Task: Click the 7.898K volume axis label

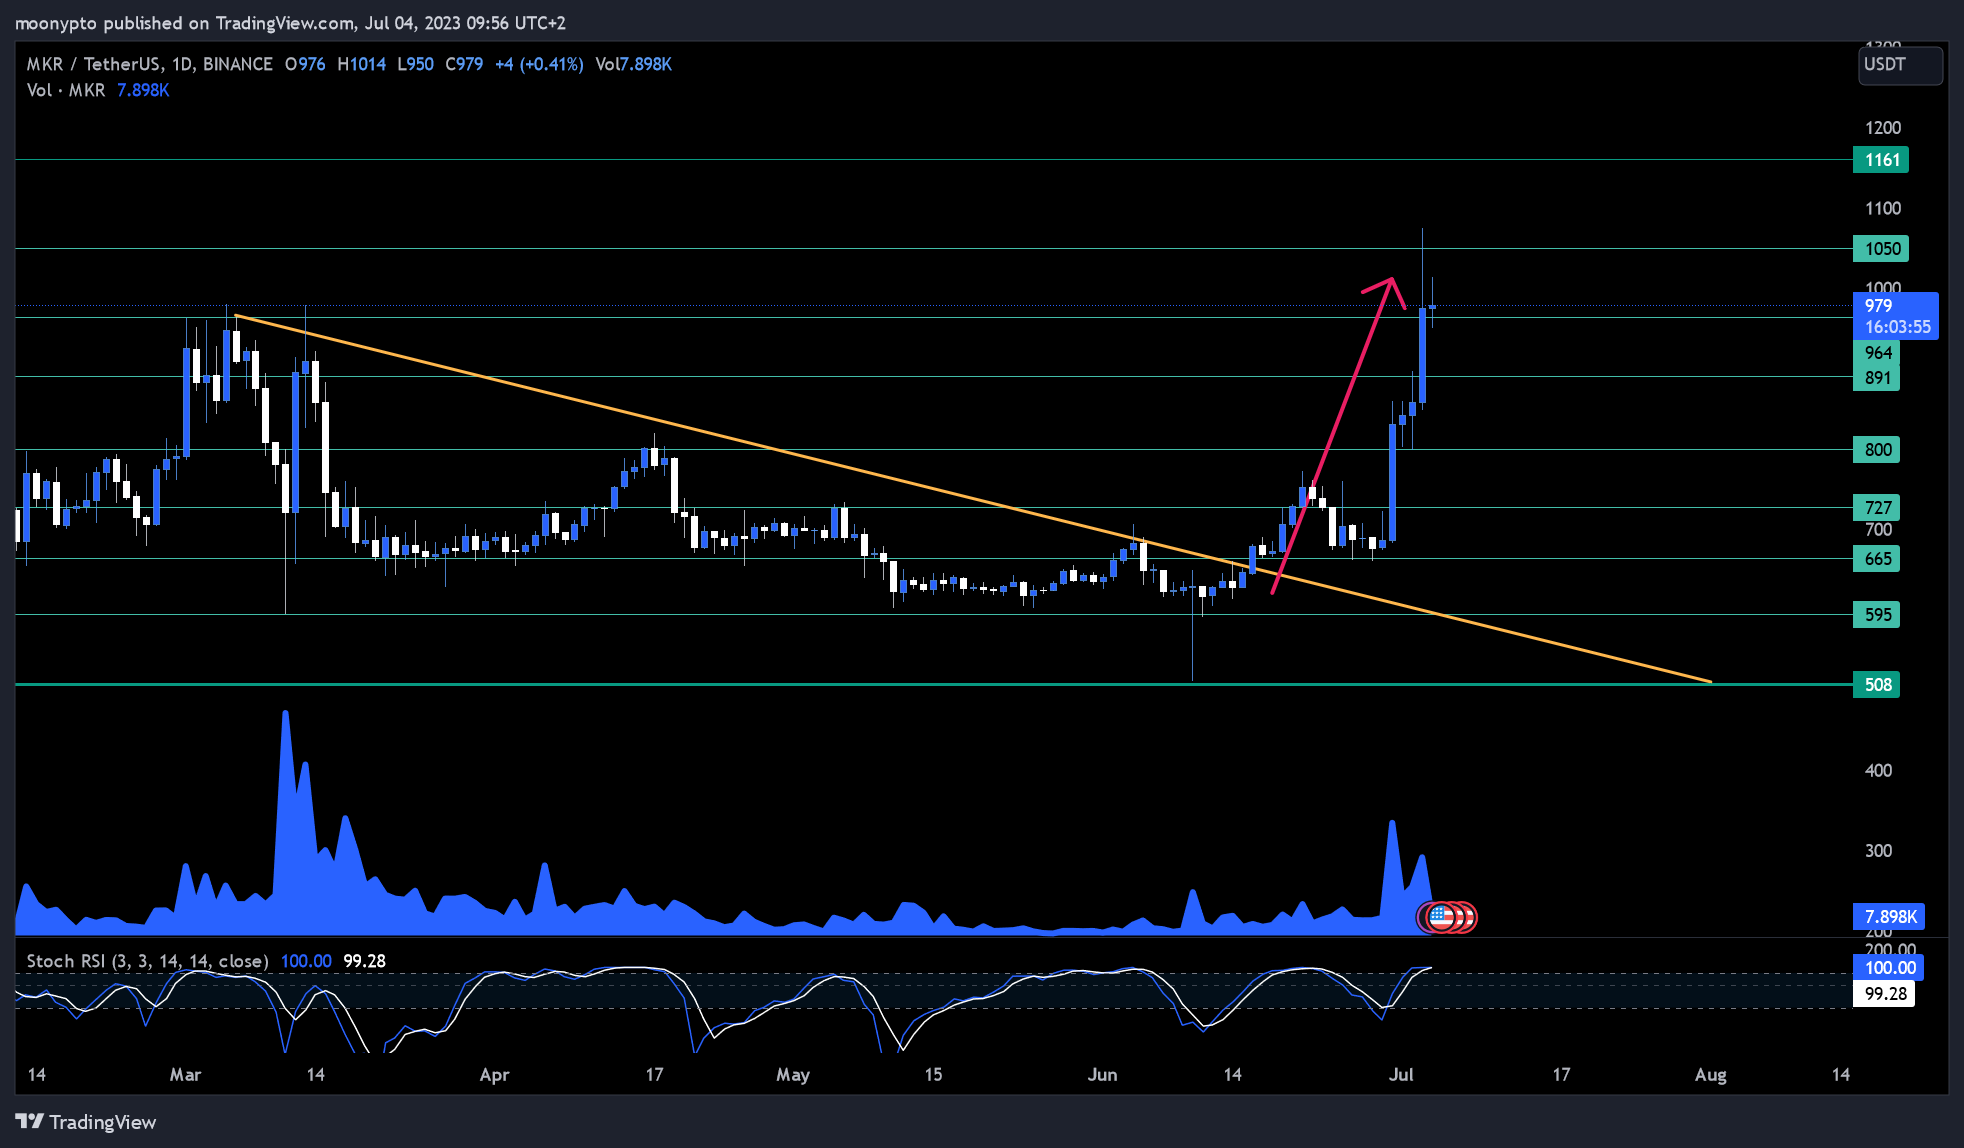Action: [1889, 917]
